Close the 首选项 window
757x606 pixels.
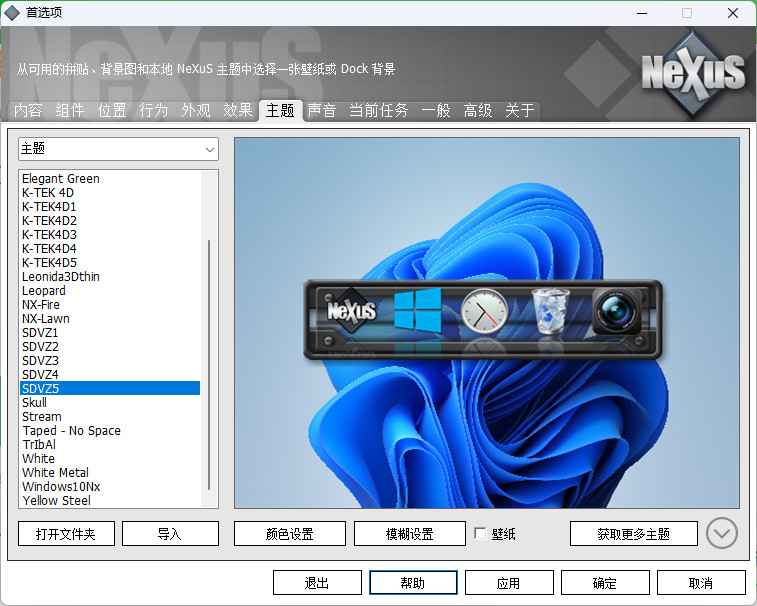point(733,13)
